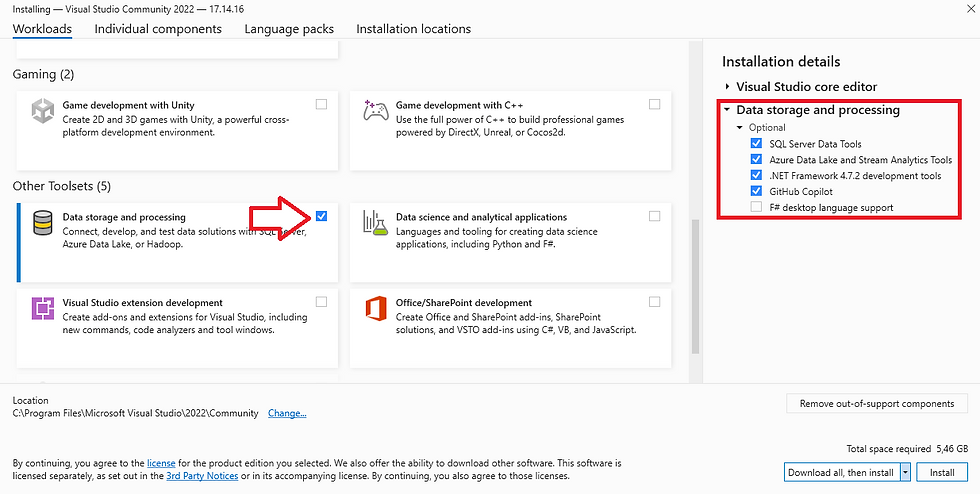The width and height of the screenshot is (980, 494).
Task: Click the Visual Studio extension development icon
Action: coord(43,307)
